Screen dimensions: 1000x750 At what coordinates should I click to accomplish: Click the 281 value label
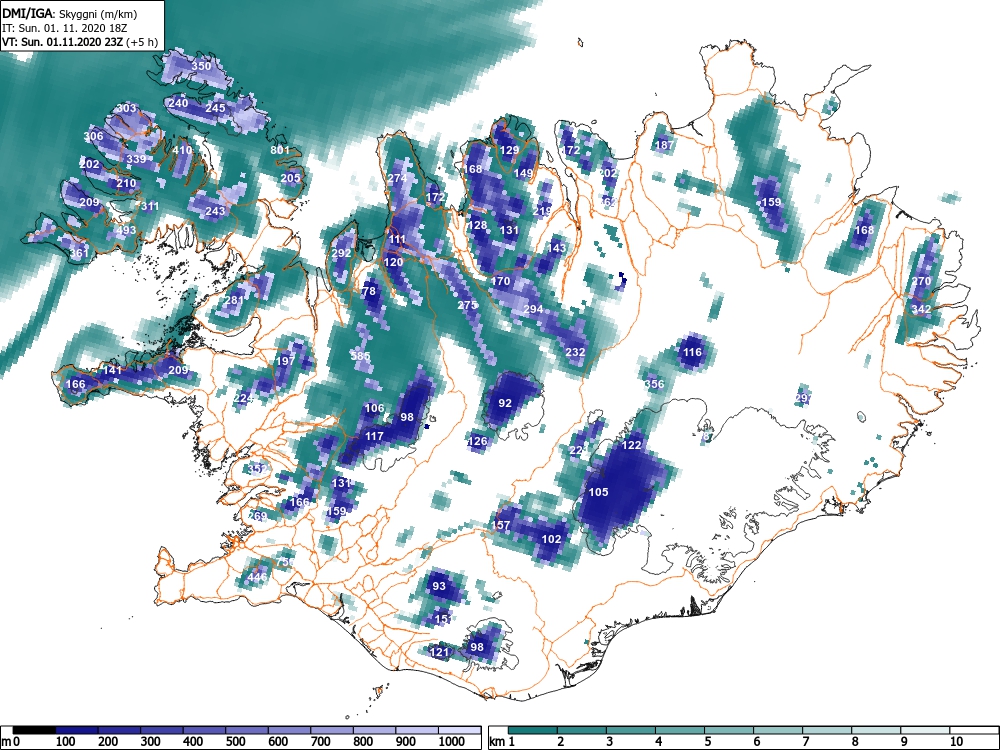[x=234, y=300]
